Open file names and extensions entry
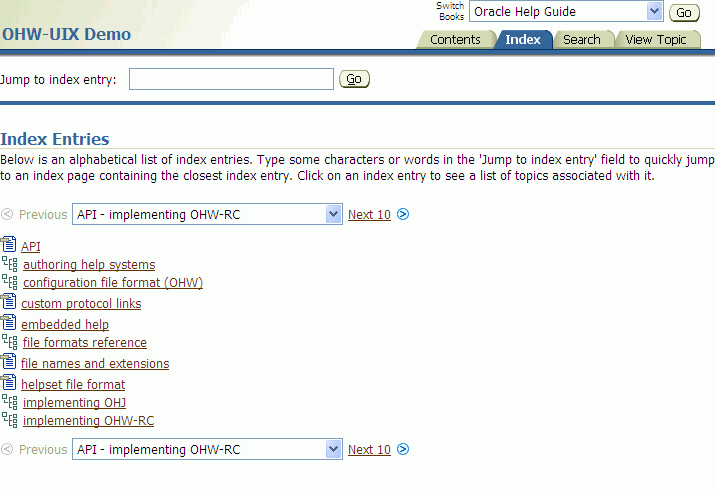Viewport: 715px width, 494px height. pyautogui.click(x=95, y=364)
